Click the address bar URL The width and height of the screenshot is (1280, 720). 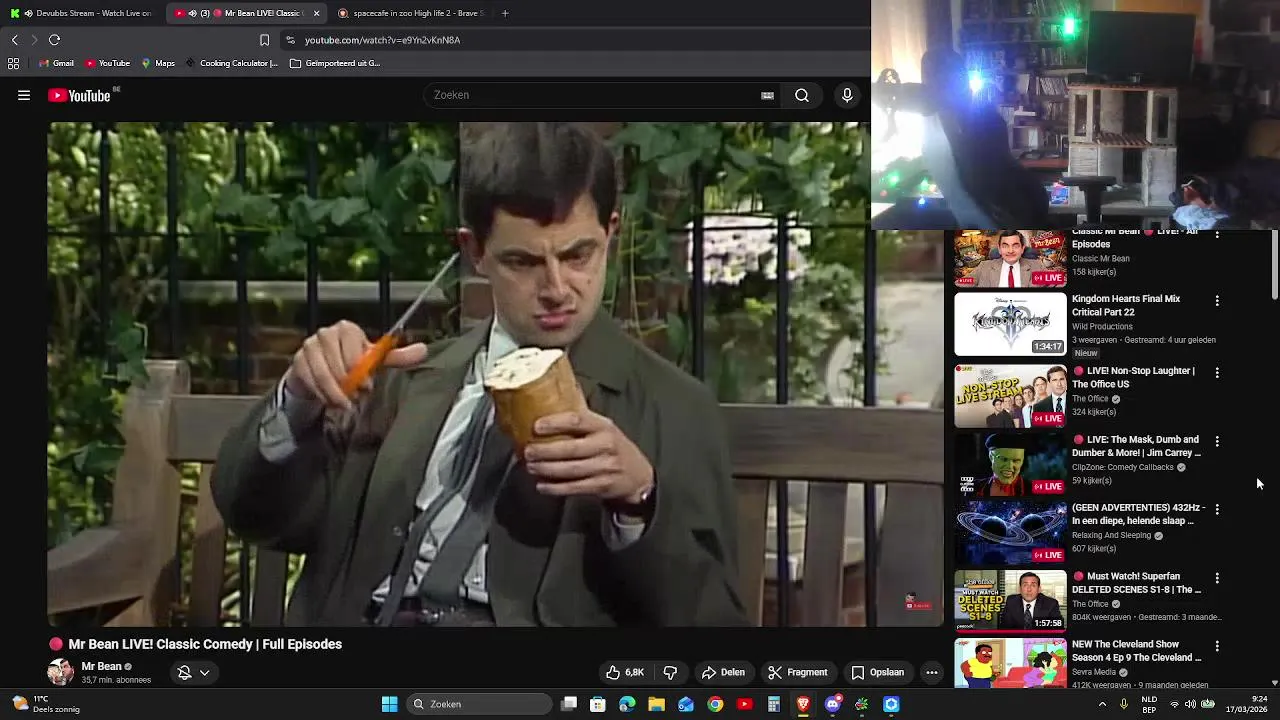point(382,40)
